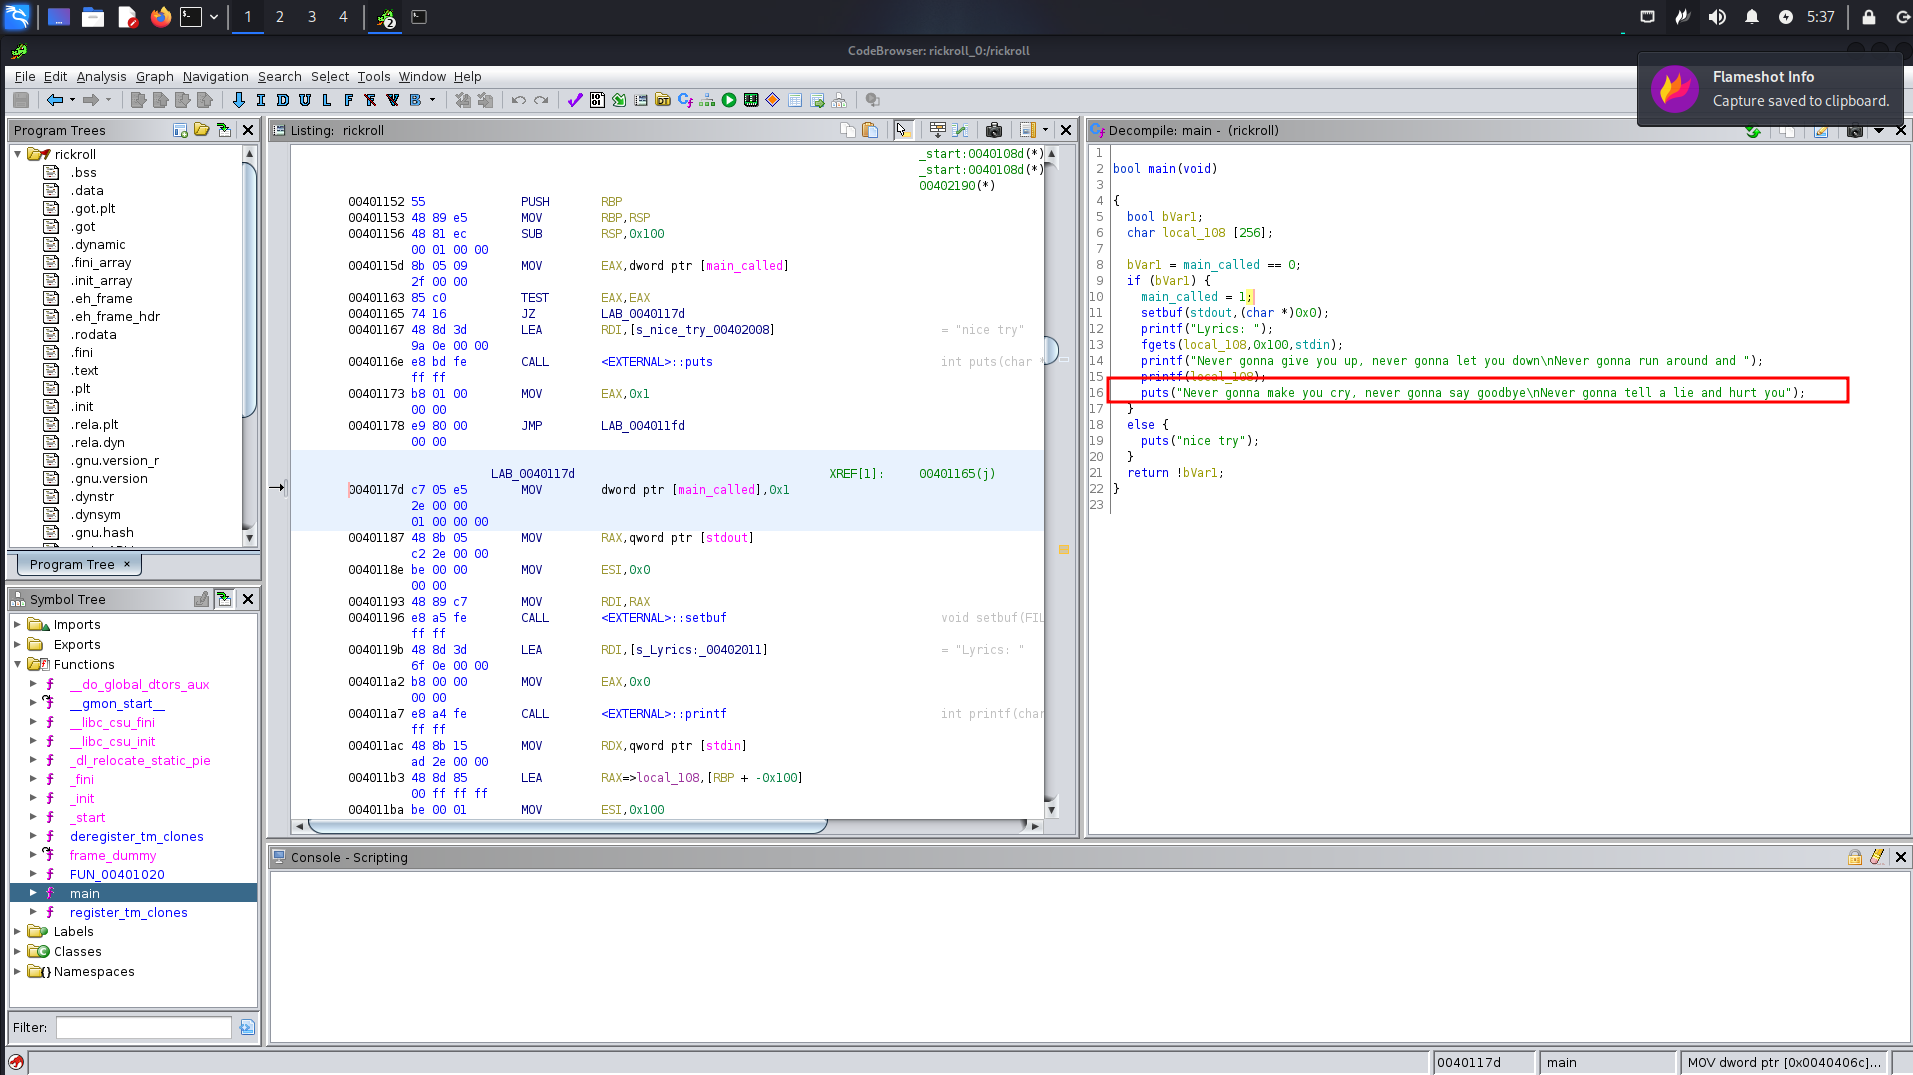
Task: Click the purple checkmark toolbar icon
Action: tap(575, 100)
